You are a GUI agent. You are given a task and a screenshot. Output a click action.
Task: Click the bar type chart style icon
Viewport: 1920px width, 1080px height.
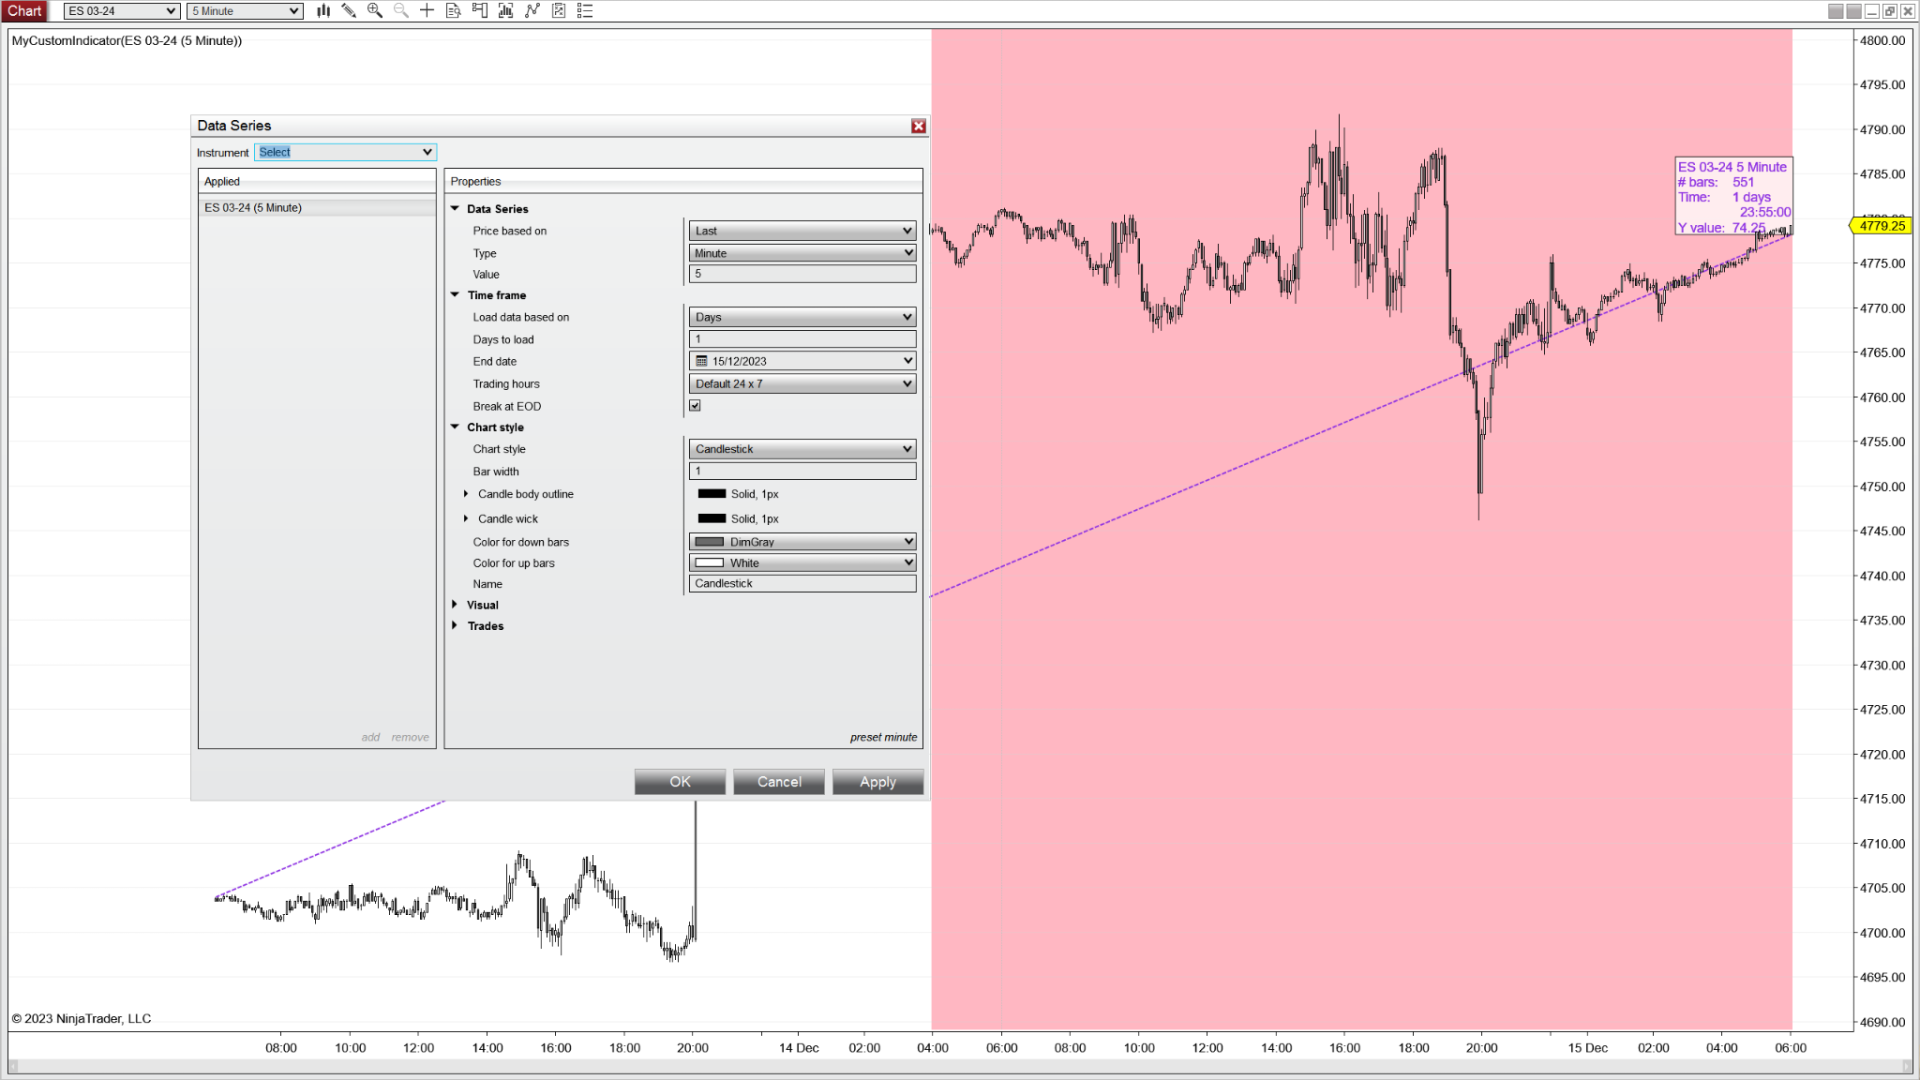(323, 11)
